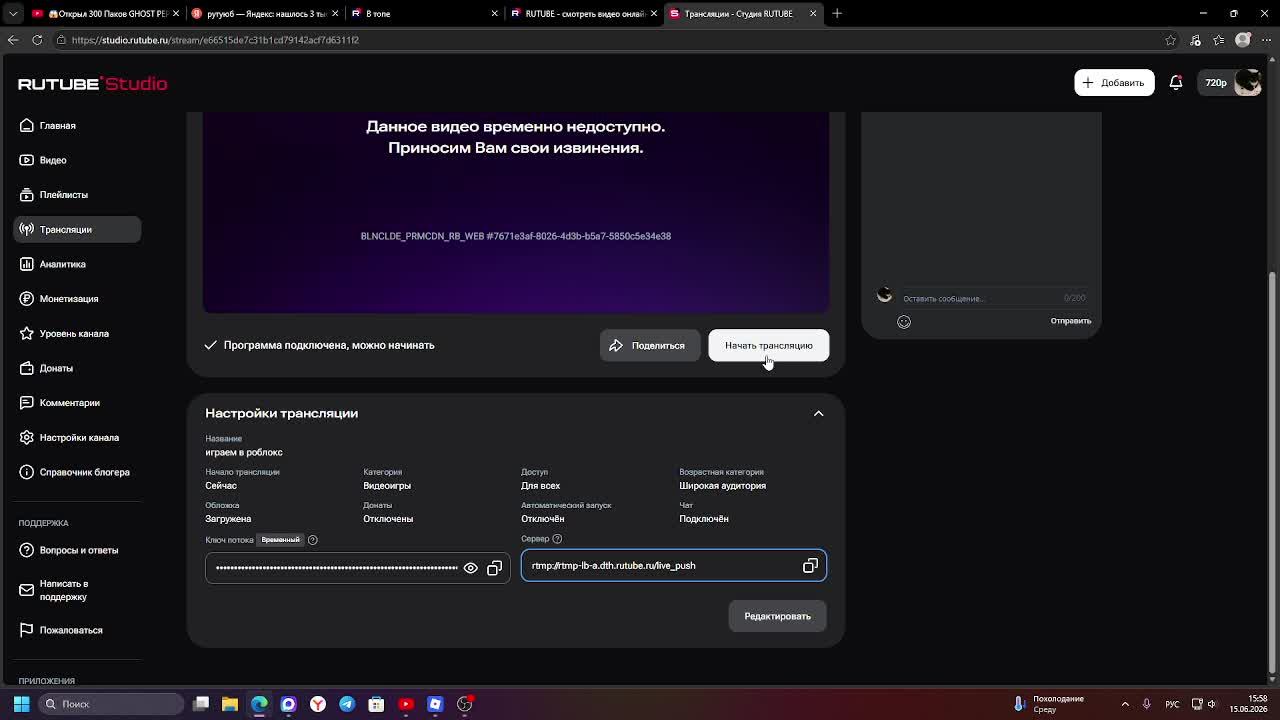1280x720 pixels.
Task: Reload the browser page
Action: 37,40
